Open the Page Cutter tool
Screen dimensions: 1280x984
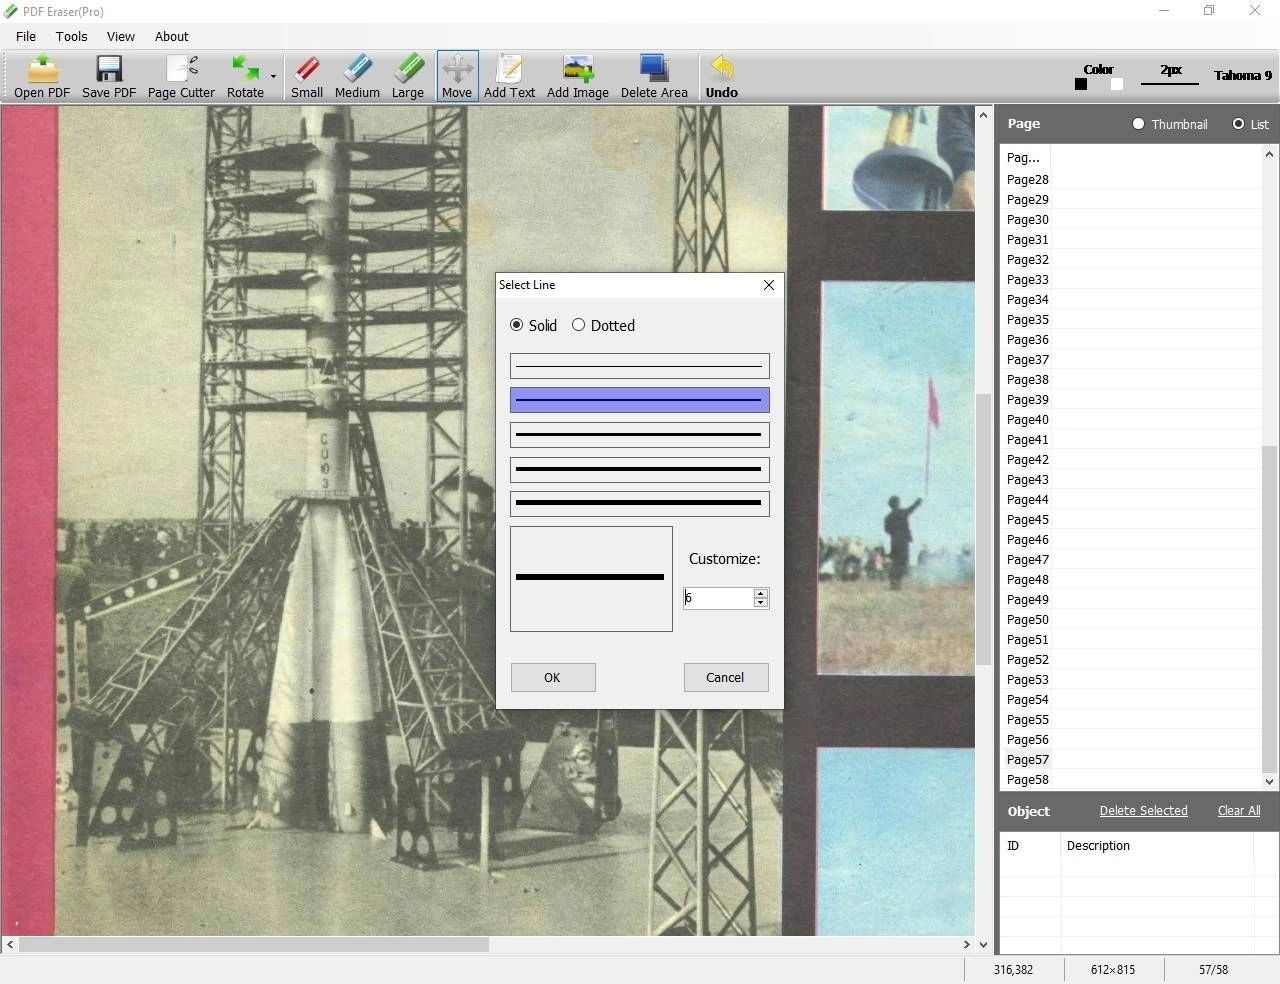pyautogui.click(x=181, y=76)
